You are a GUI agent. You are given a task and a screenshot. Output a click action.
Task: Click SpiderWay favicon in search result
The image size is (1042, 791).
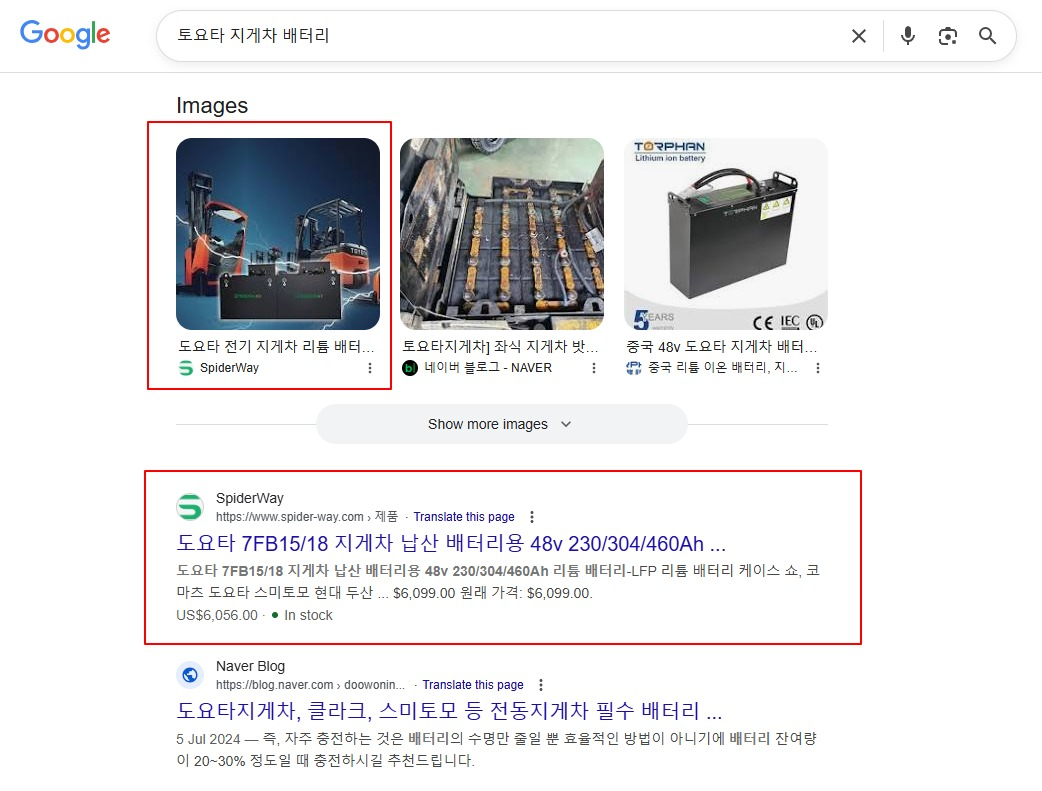(x=190, y=507)
